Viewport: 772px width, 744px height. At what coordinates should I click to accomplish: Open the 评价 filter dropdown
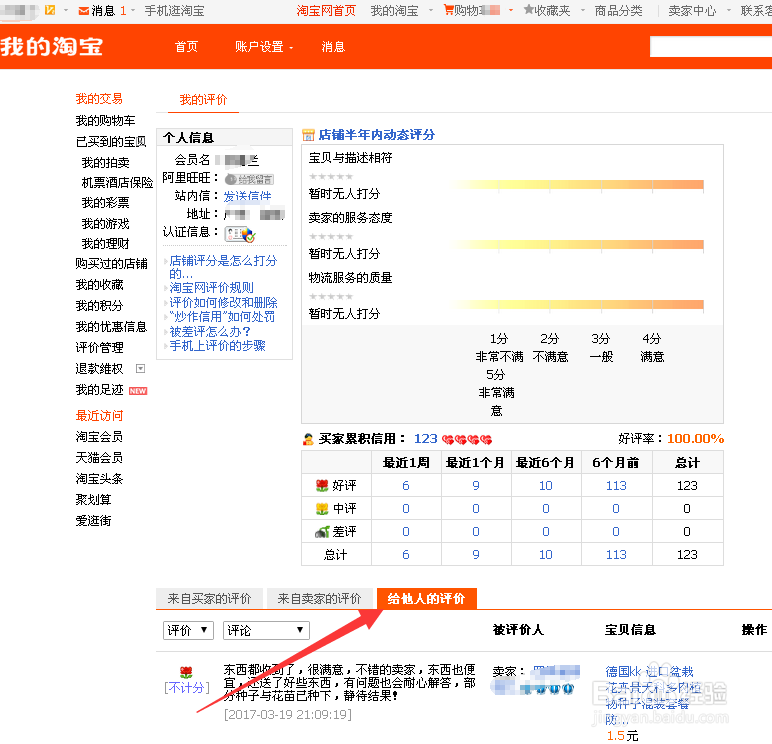pos(188,630)
